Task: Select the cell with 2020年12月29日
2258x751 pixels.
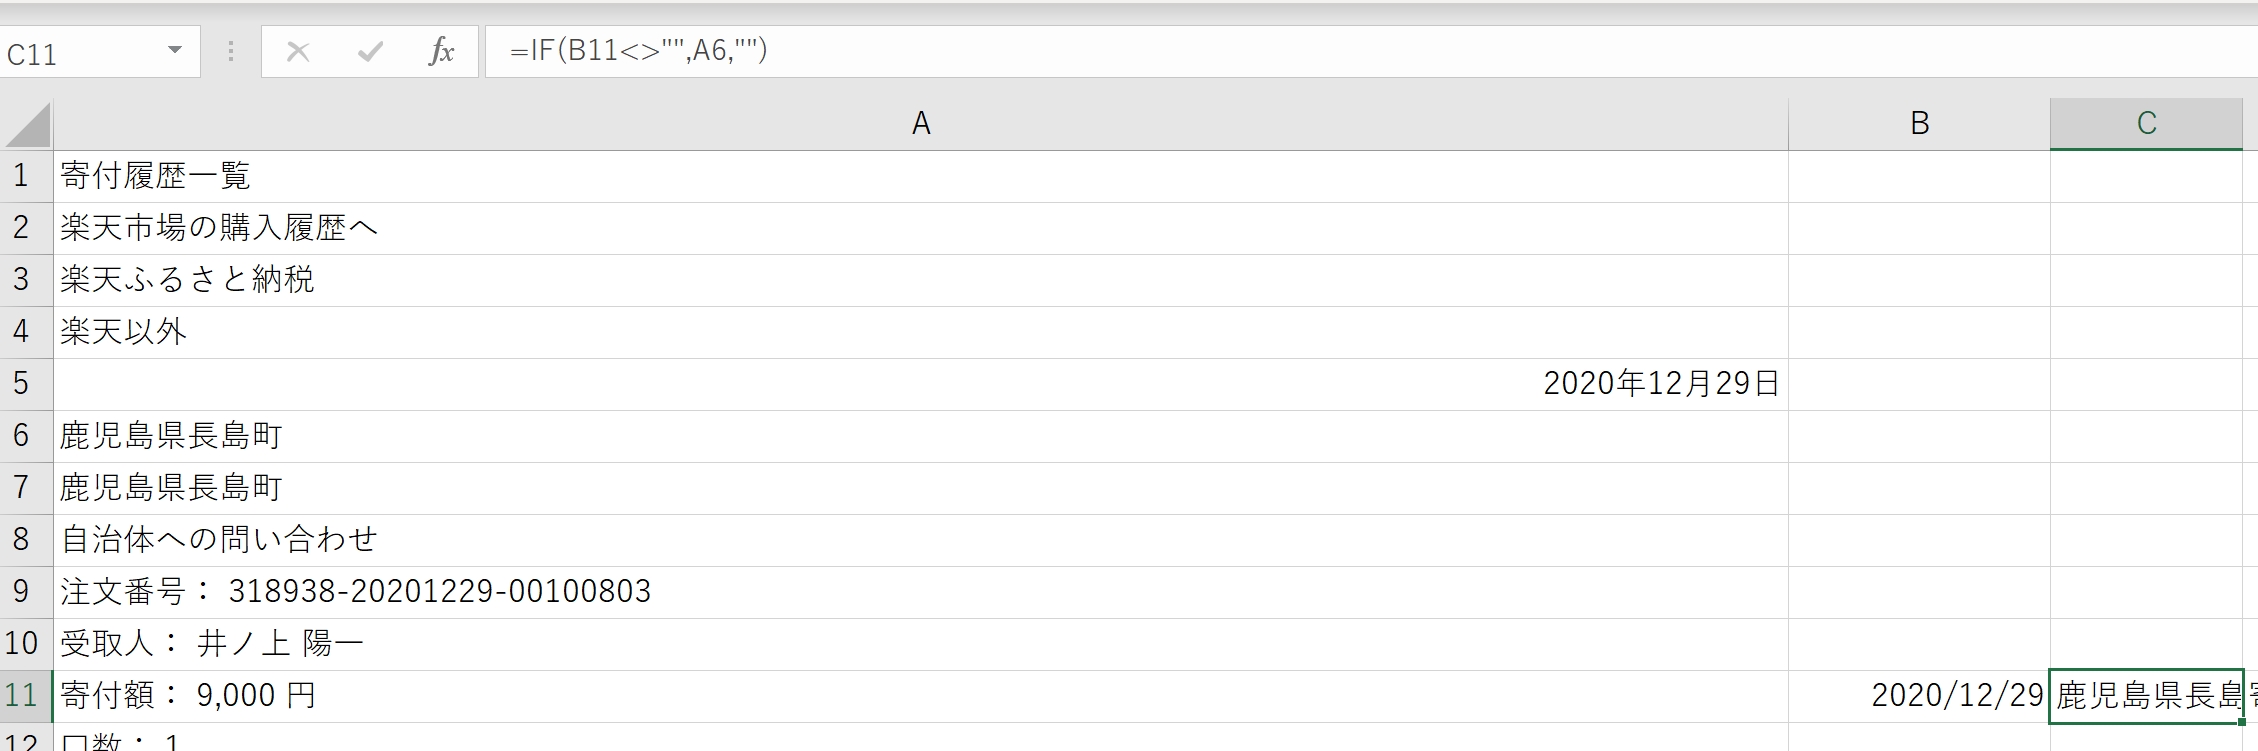Action: tap(921, 384)
